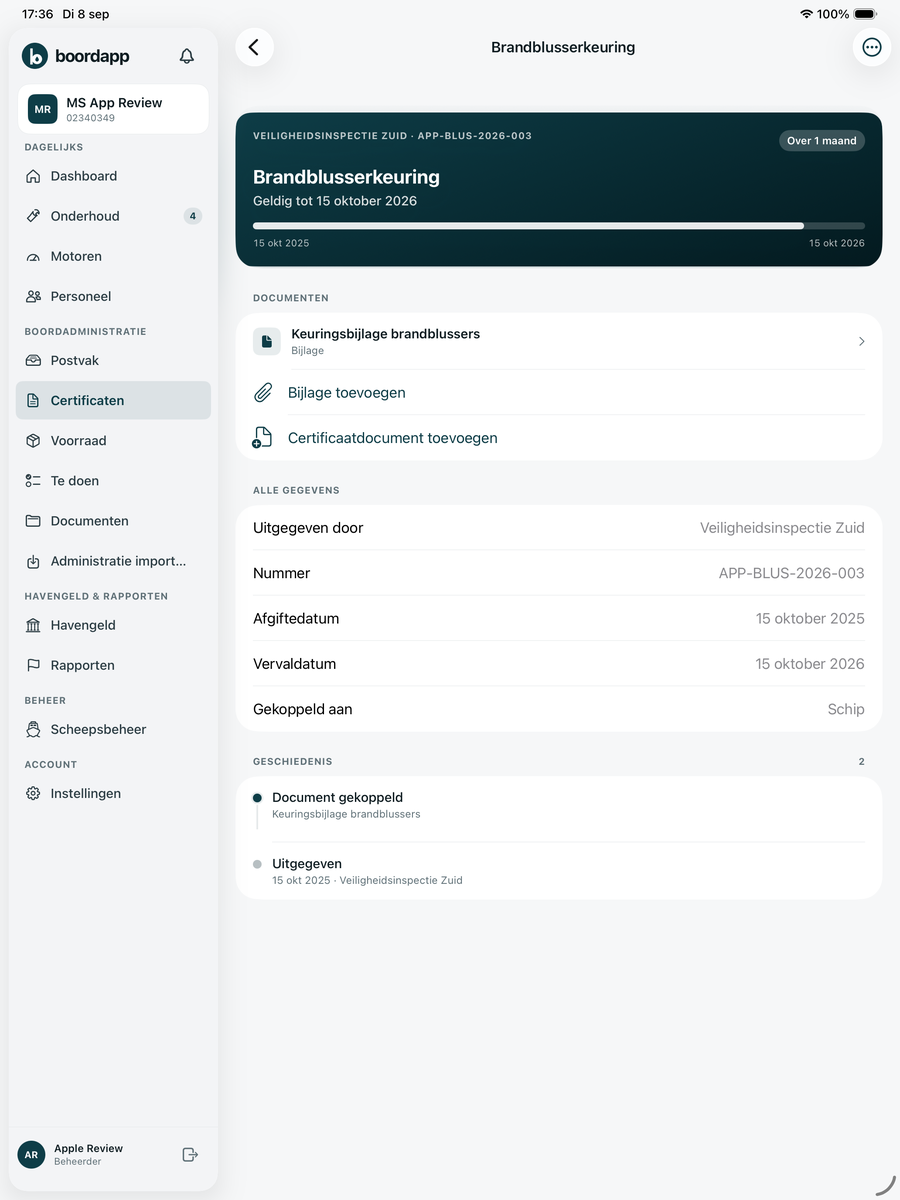Click the Rapporten flag icon

point(33,665)
